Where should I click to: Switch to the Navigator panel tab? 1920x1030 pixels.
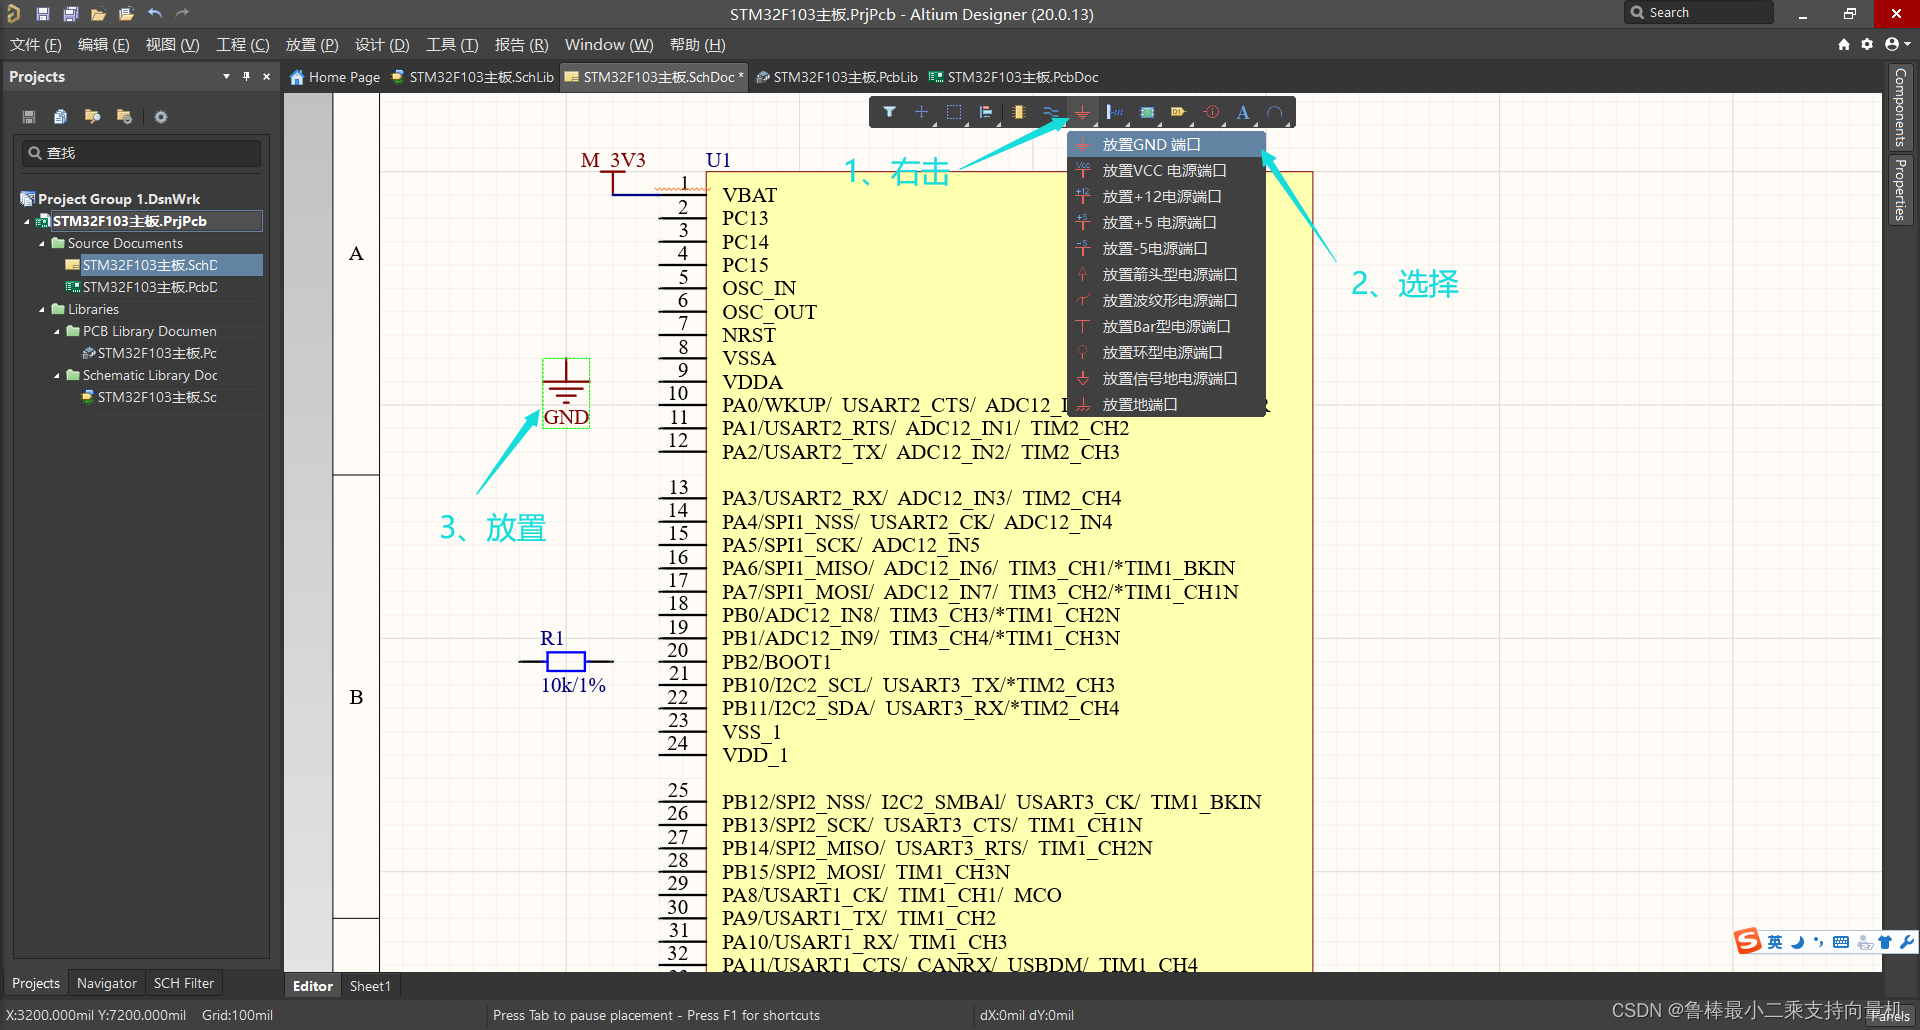click(x=106, y=983)
